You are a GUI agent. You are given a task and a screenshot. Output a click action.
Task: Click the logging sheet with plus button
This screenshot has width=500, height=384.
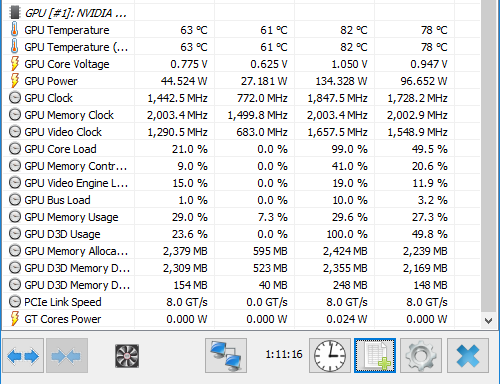[375, 355]
